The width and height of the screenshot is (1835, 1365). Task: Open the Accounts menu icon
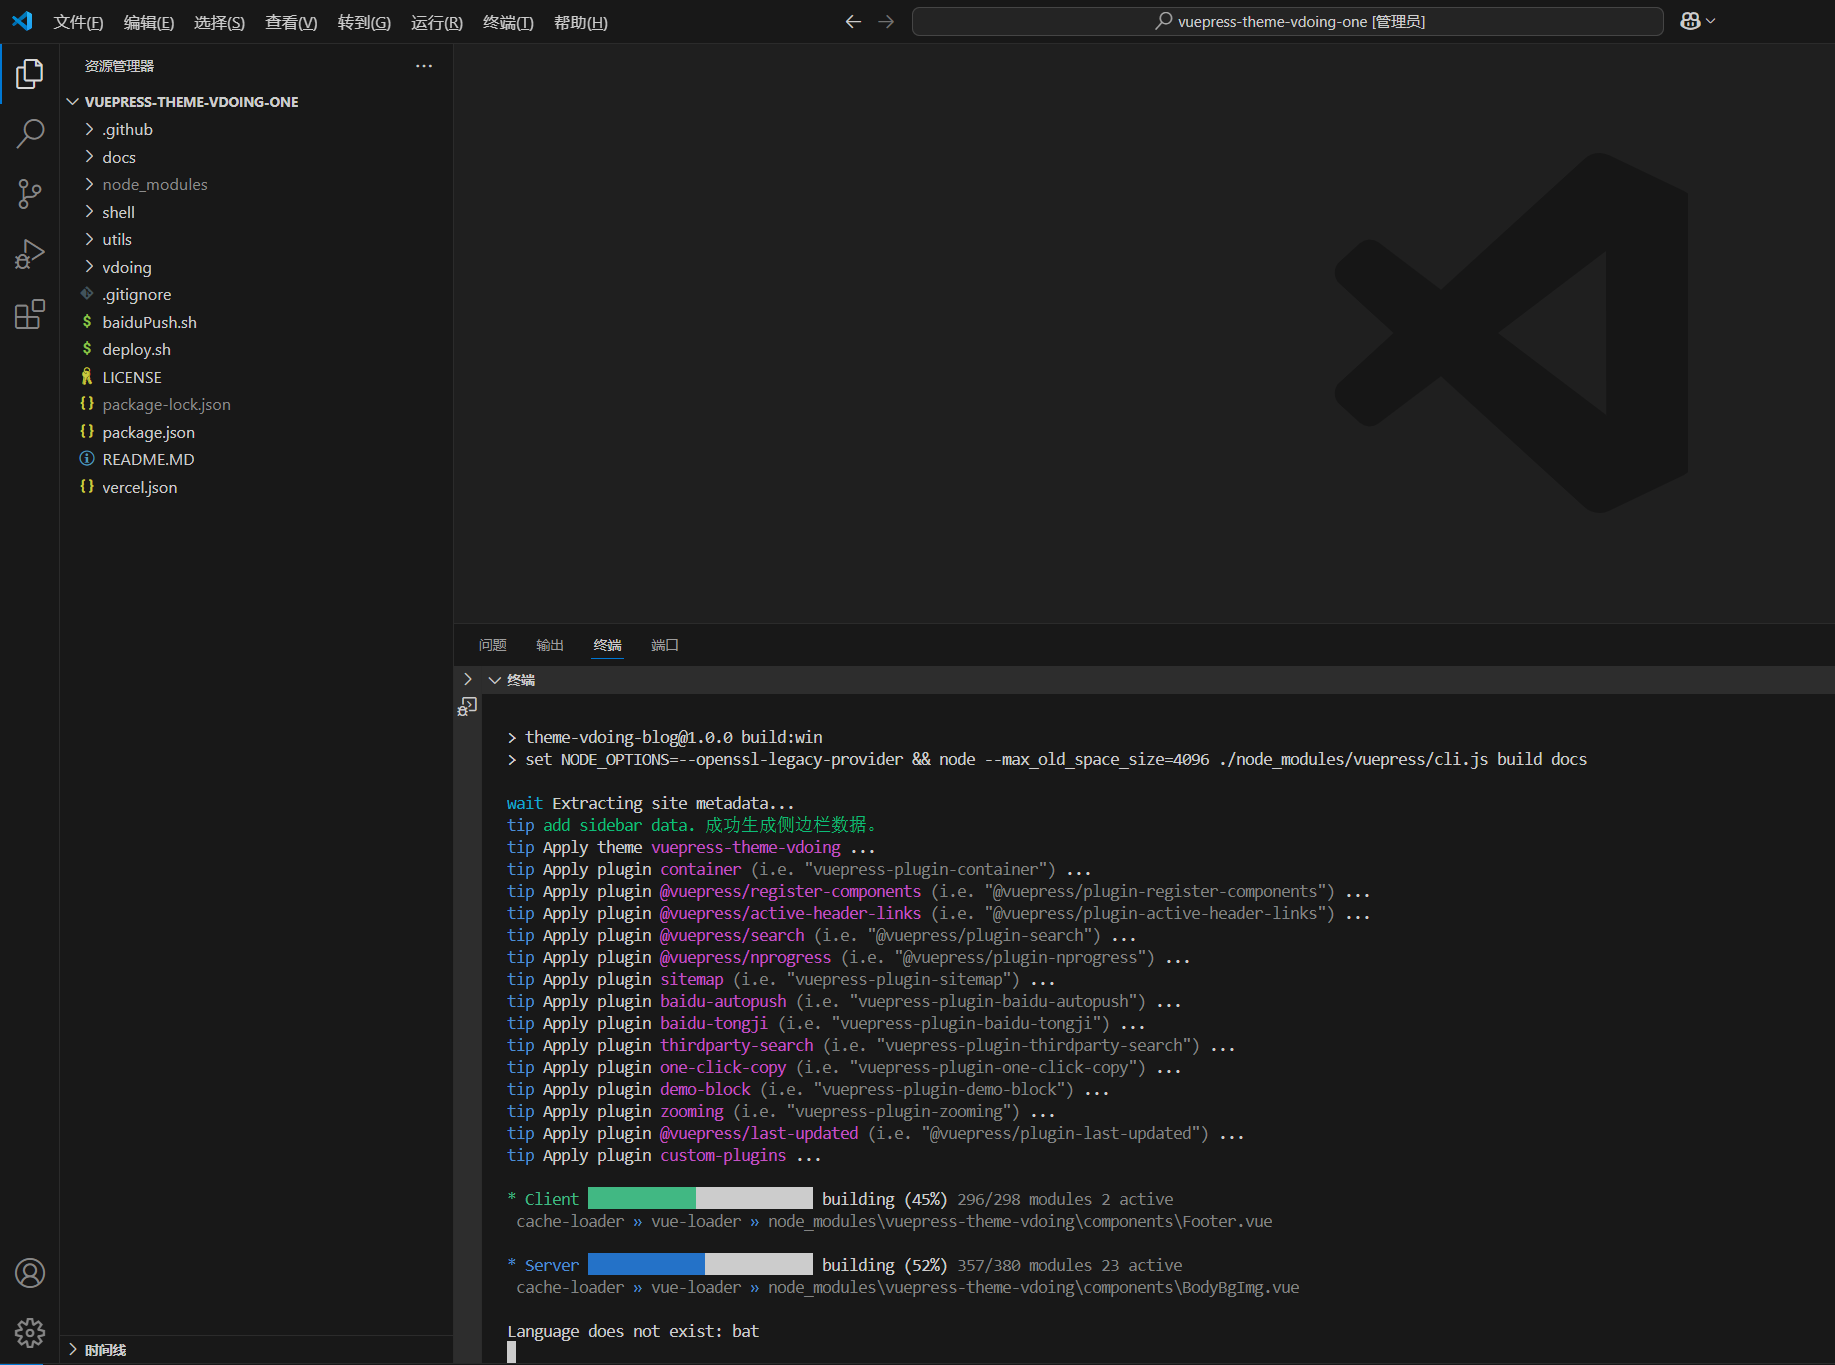[30, 1273]
